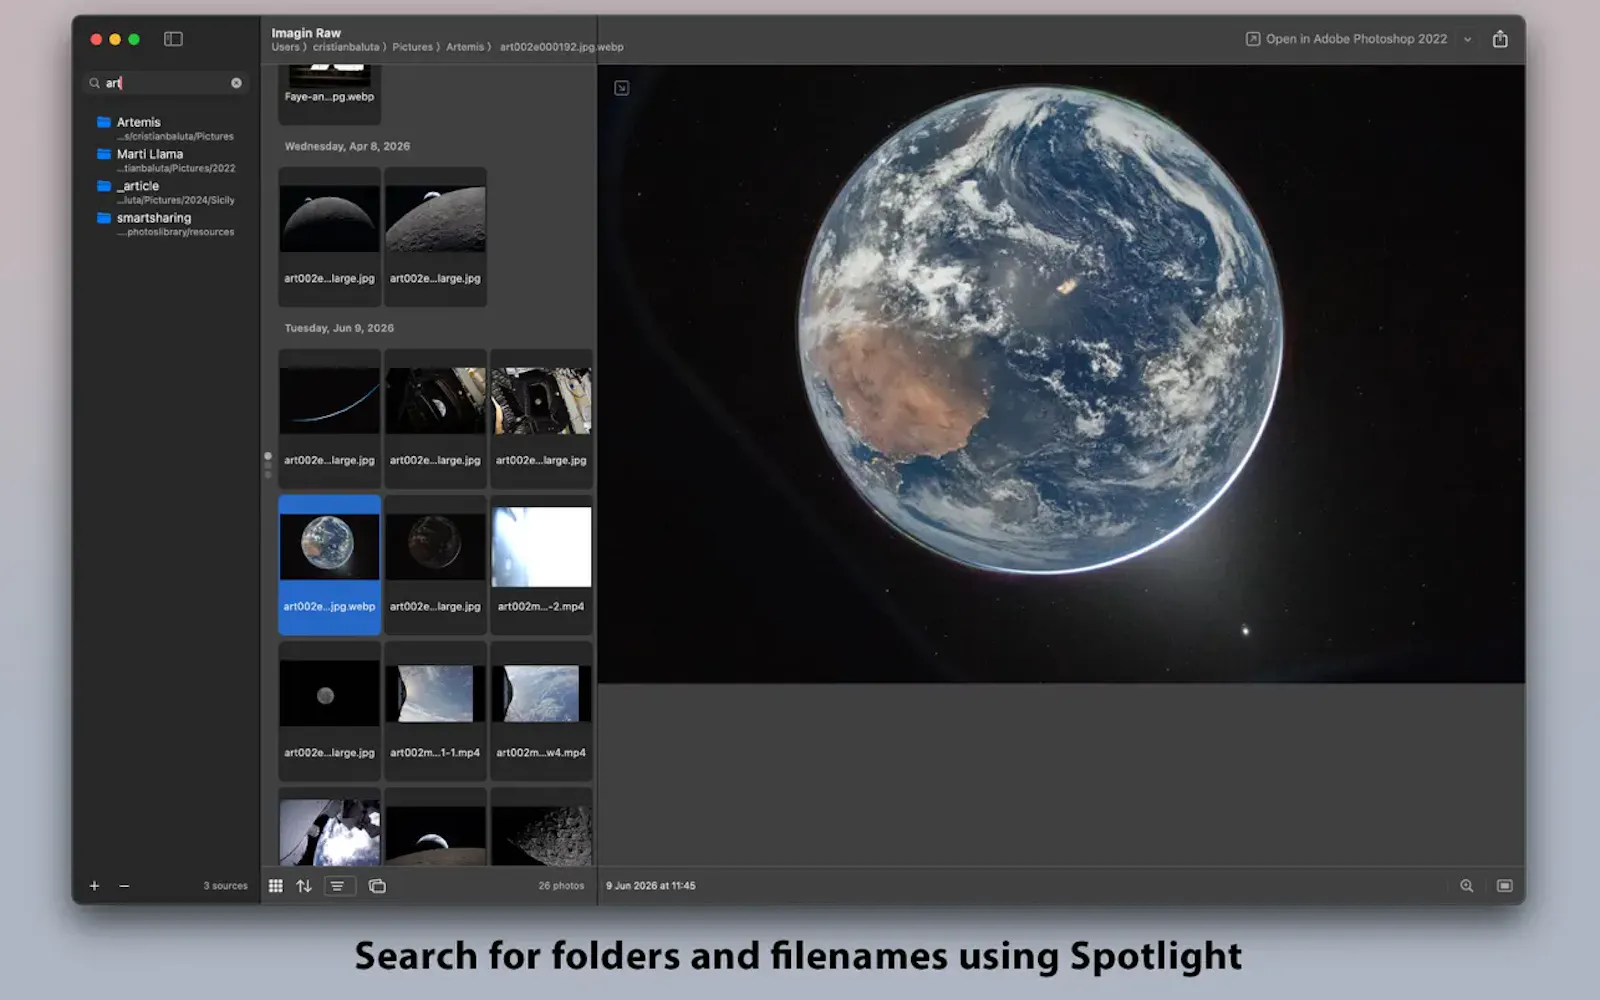The height and width of the screenshot is (1000, 1600).
Task: Select the small distant Moon thumbnail
Action: (x=329, y=711)
